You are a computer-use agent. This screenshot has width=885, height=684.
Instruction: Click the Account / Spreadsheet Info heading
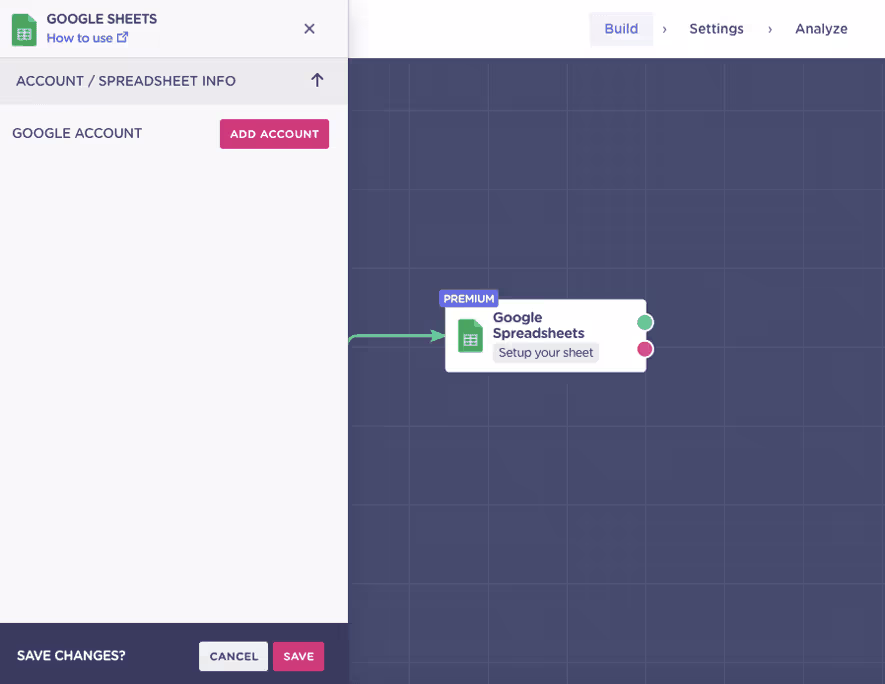126,81
